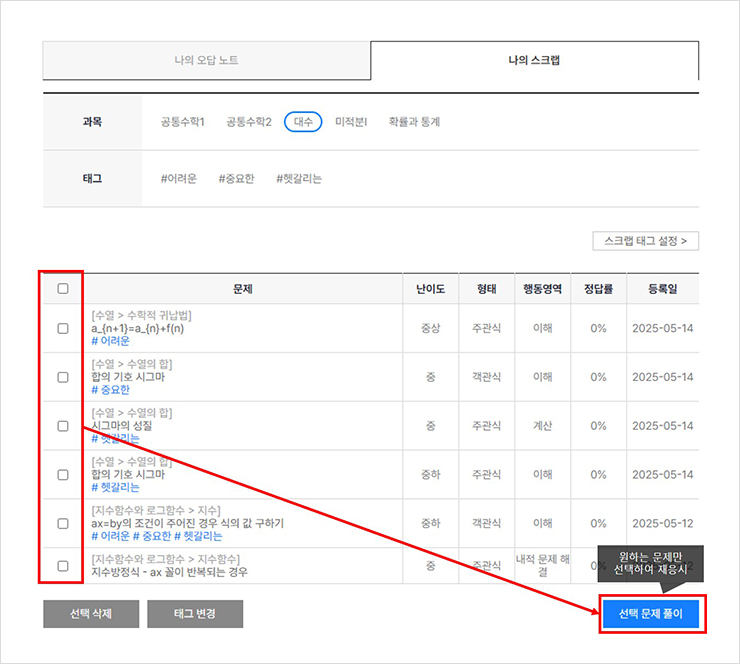
Task: Check the a_{n+1}=a_{n}+f(n) problem row
Action: click(63, 328)
